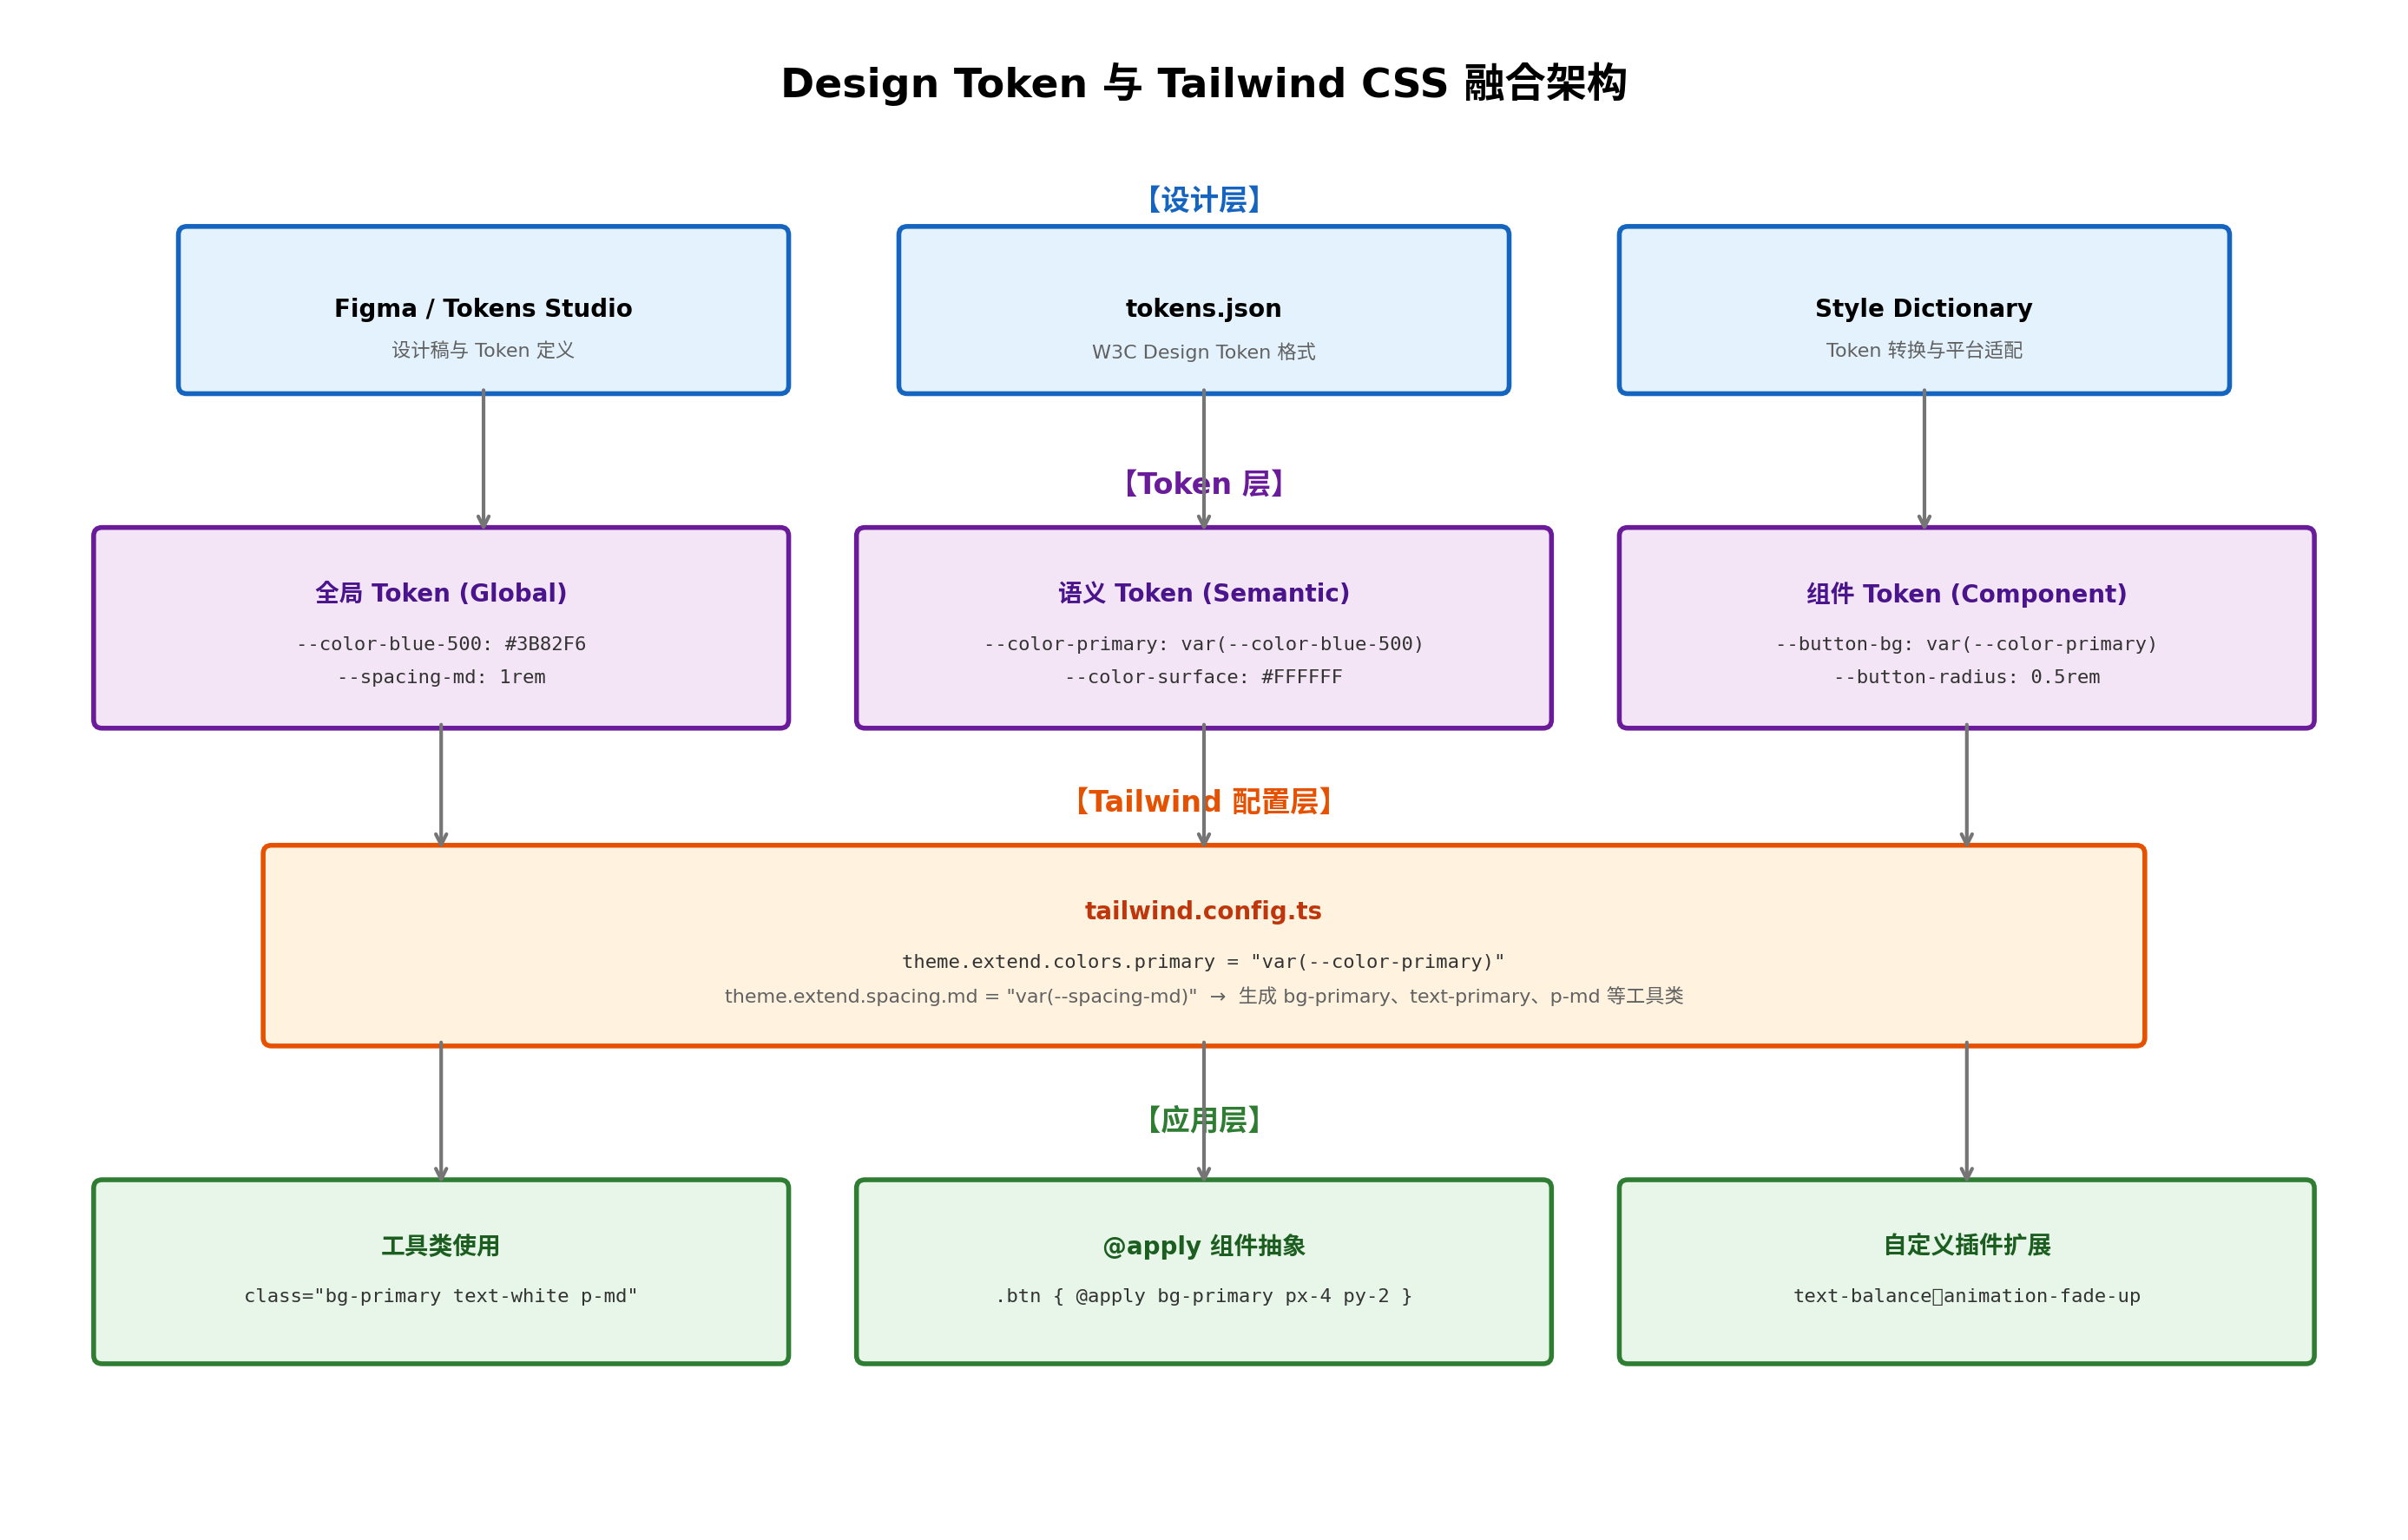Select the "自定义插件扩展" heading

pyautogui.click(x=1967, y=1245)
